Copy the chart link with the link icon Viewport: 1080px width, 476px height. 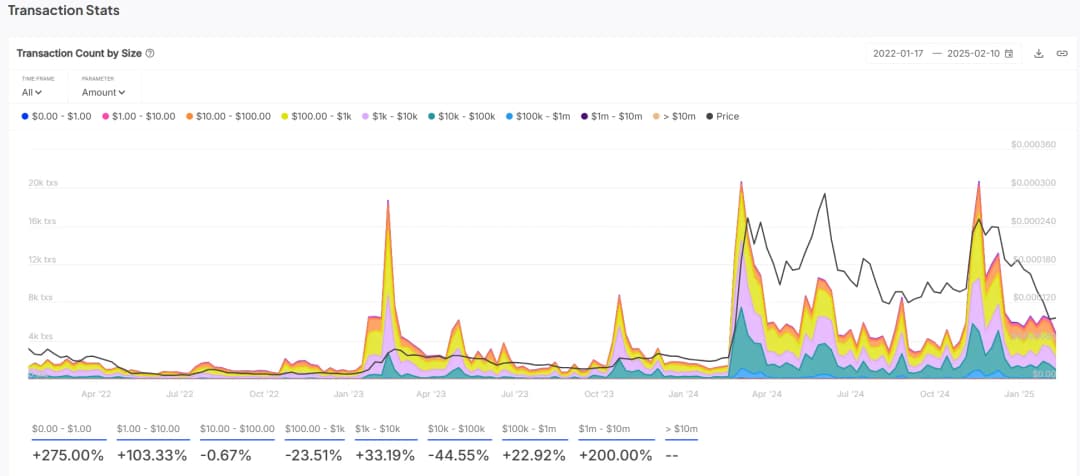[1062, 53]
